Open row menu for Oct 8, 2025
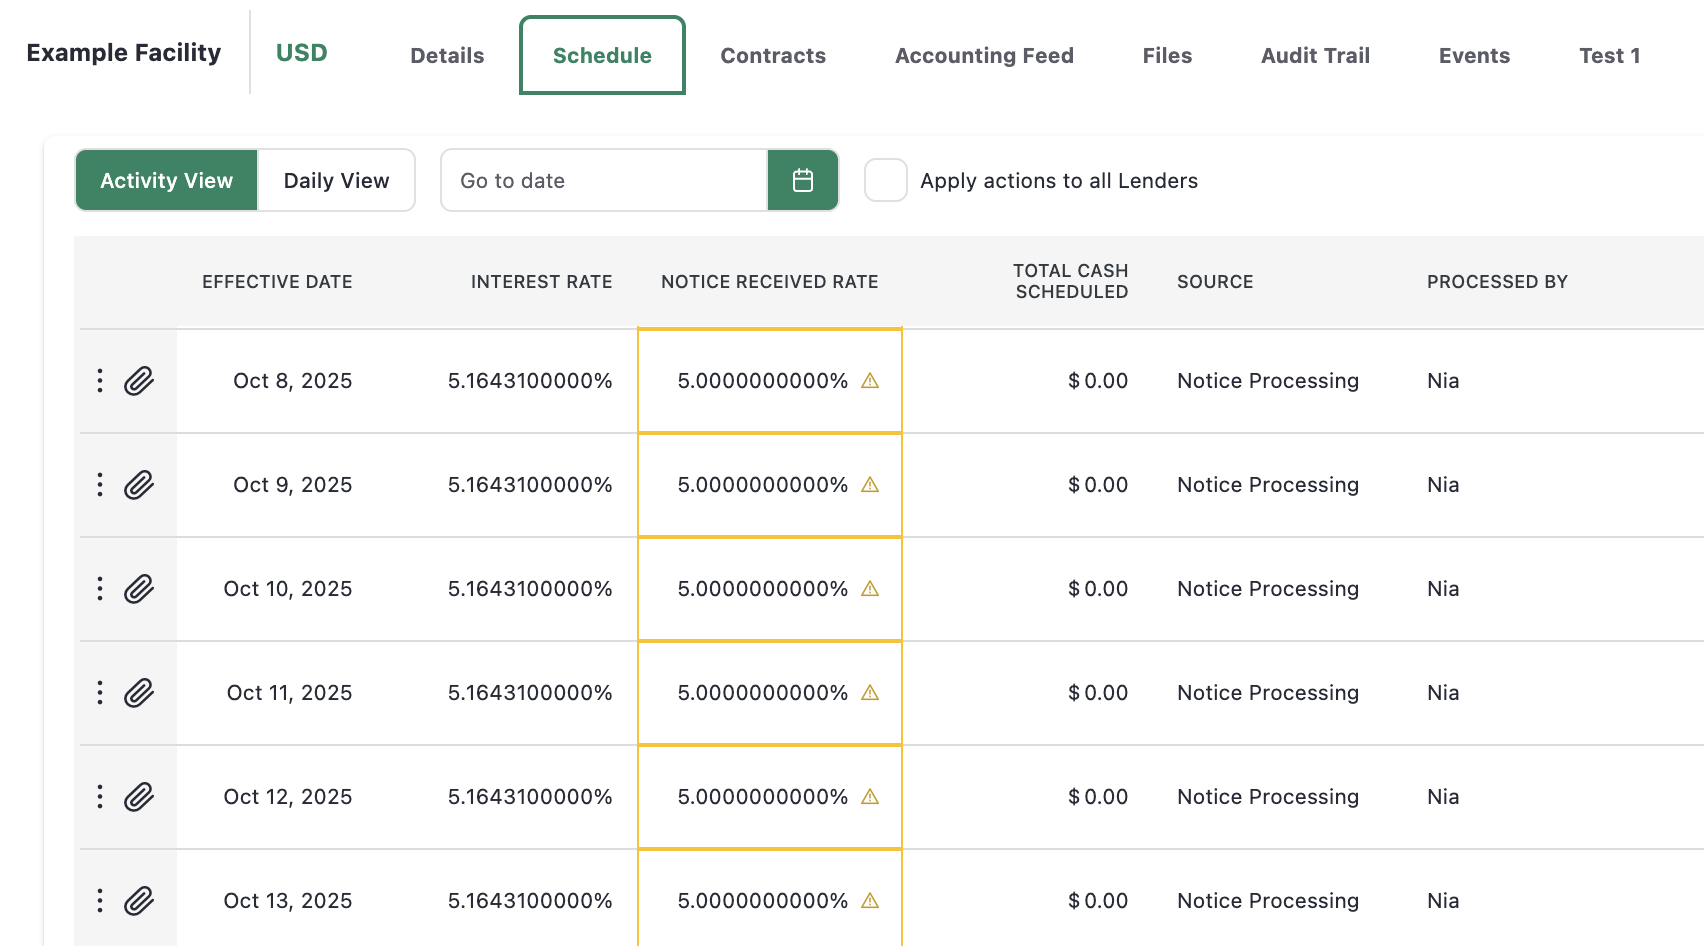1704x946 pixels. (x=100, y=380)
